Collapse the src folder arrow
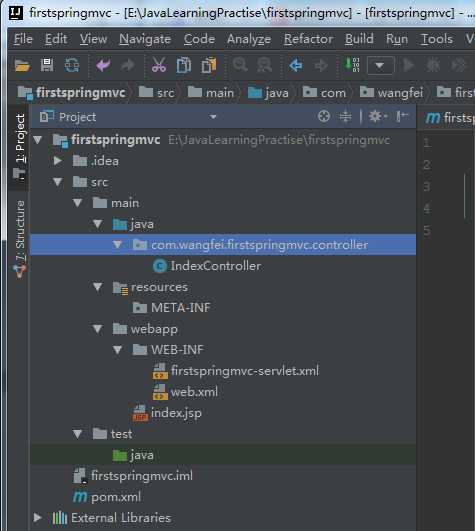This screenshot has width=475, height=531. click(x=58, y=182)
